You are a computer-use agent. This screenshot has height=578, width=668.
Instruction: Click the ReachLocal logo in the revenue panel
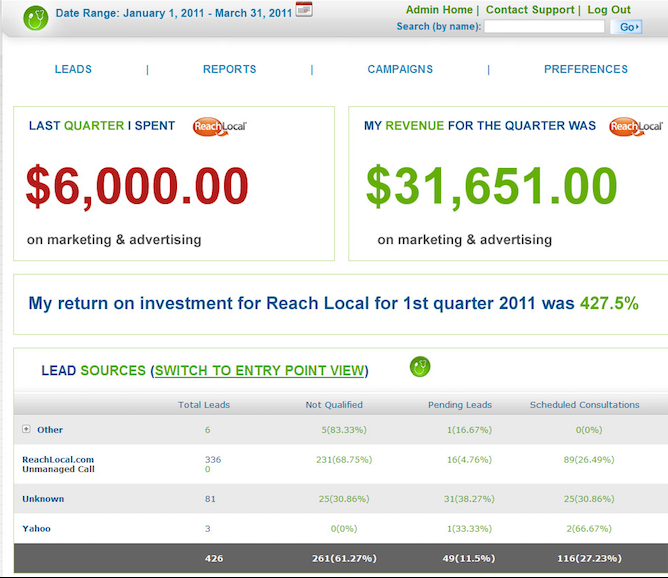coord(636,126)
